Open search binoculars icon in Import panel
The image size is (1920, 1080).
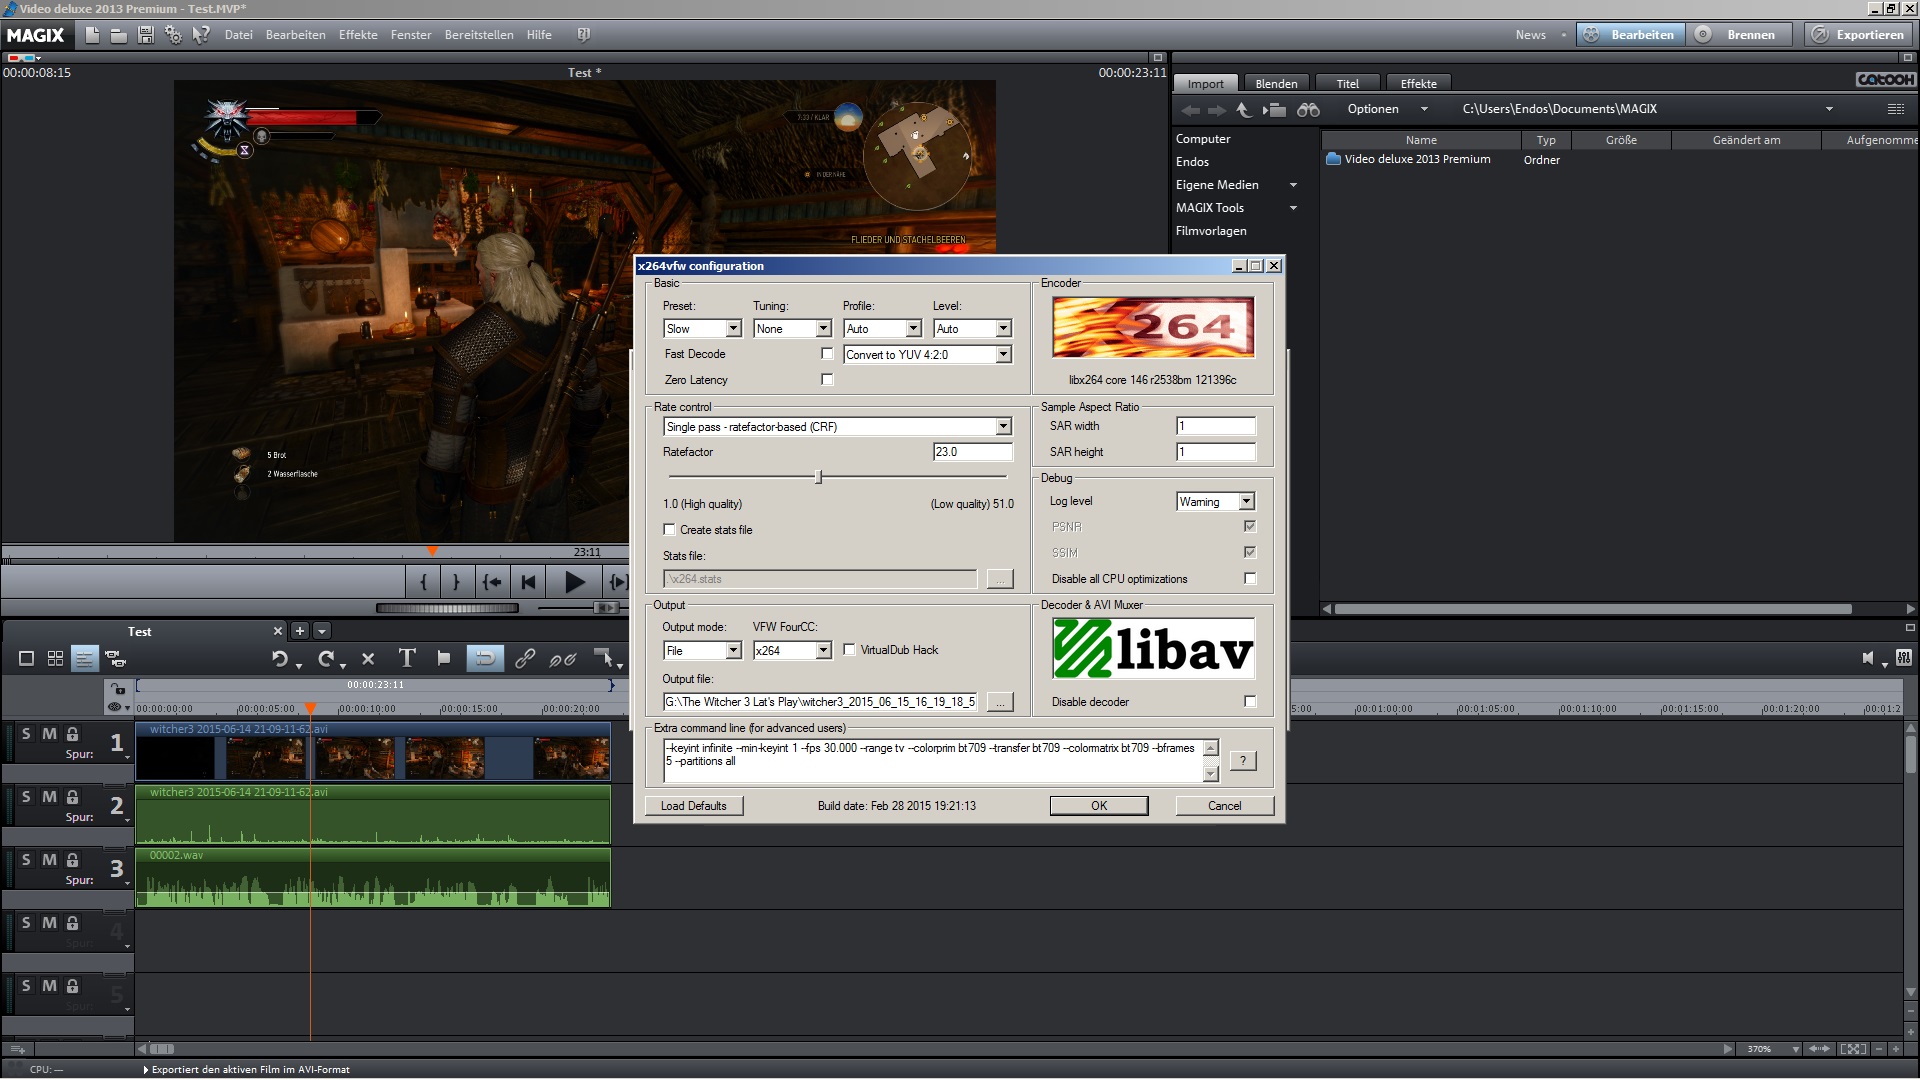pos(1308,109)
